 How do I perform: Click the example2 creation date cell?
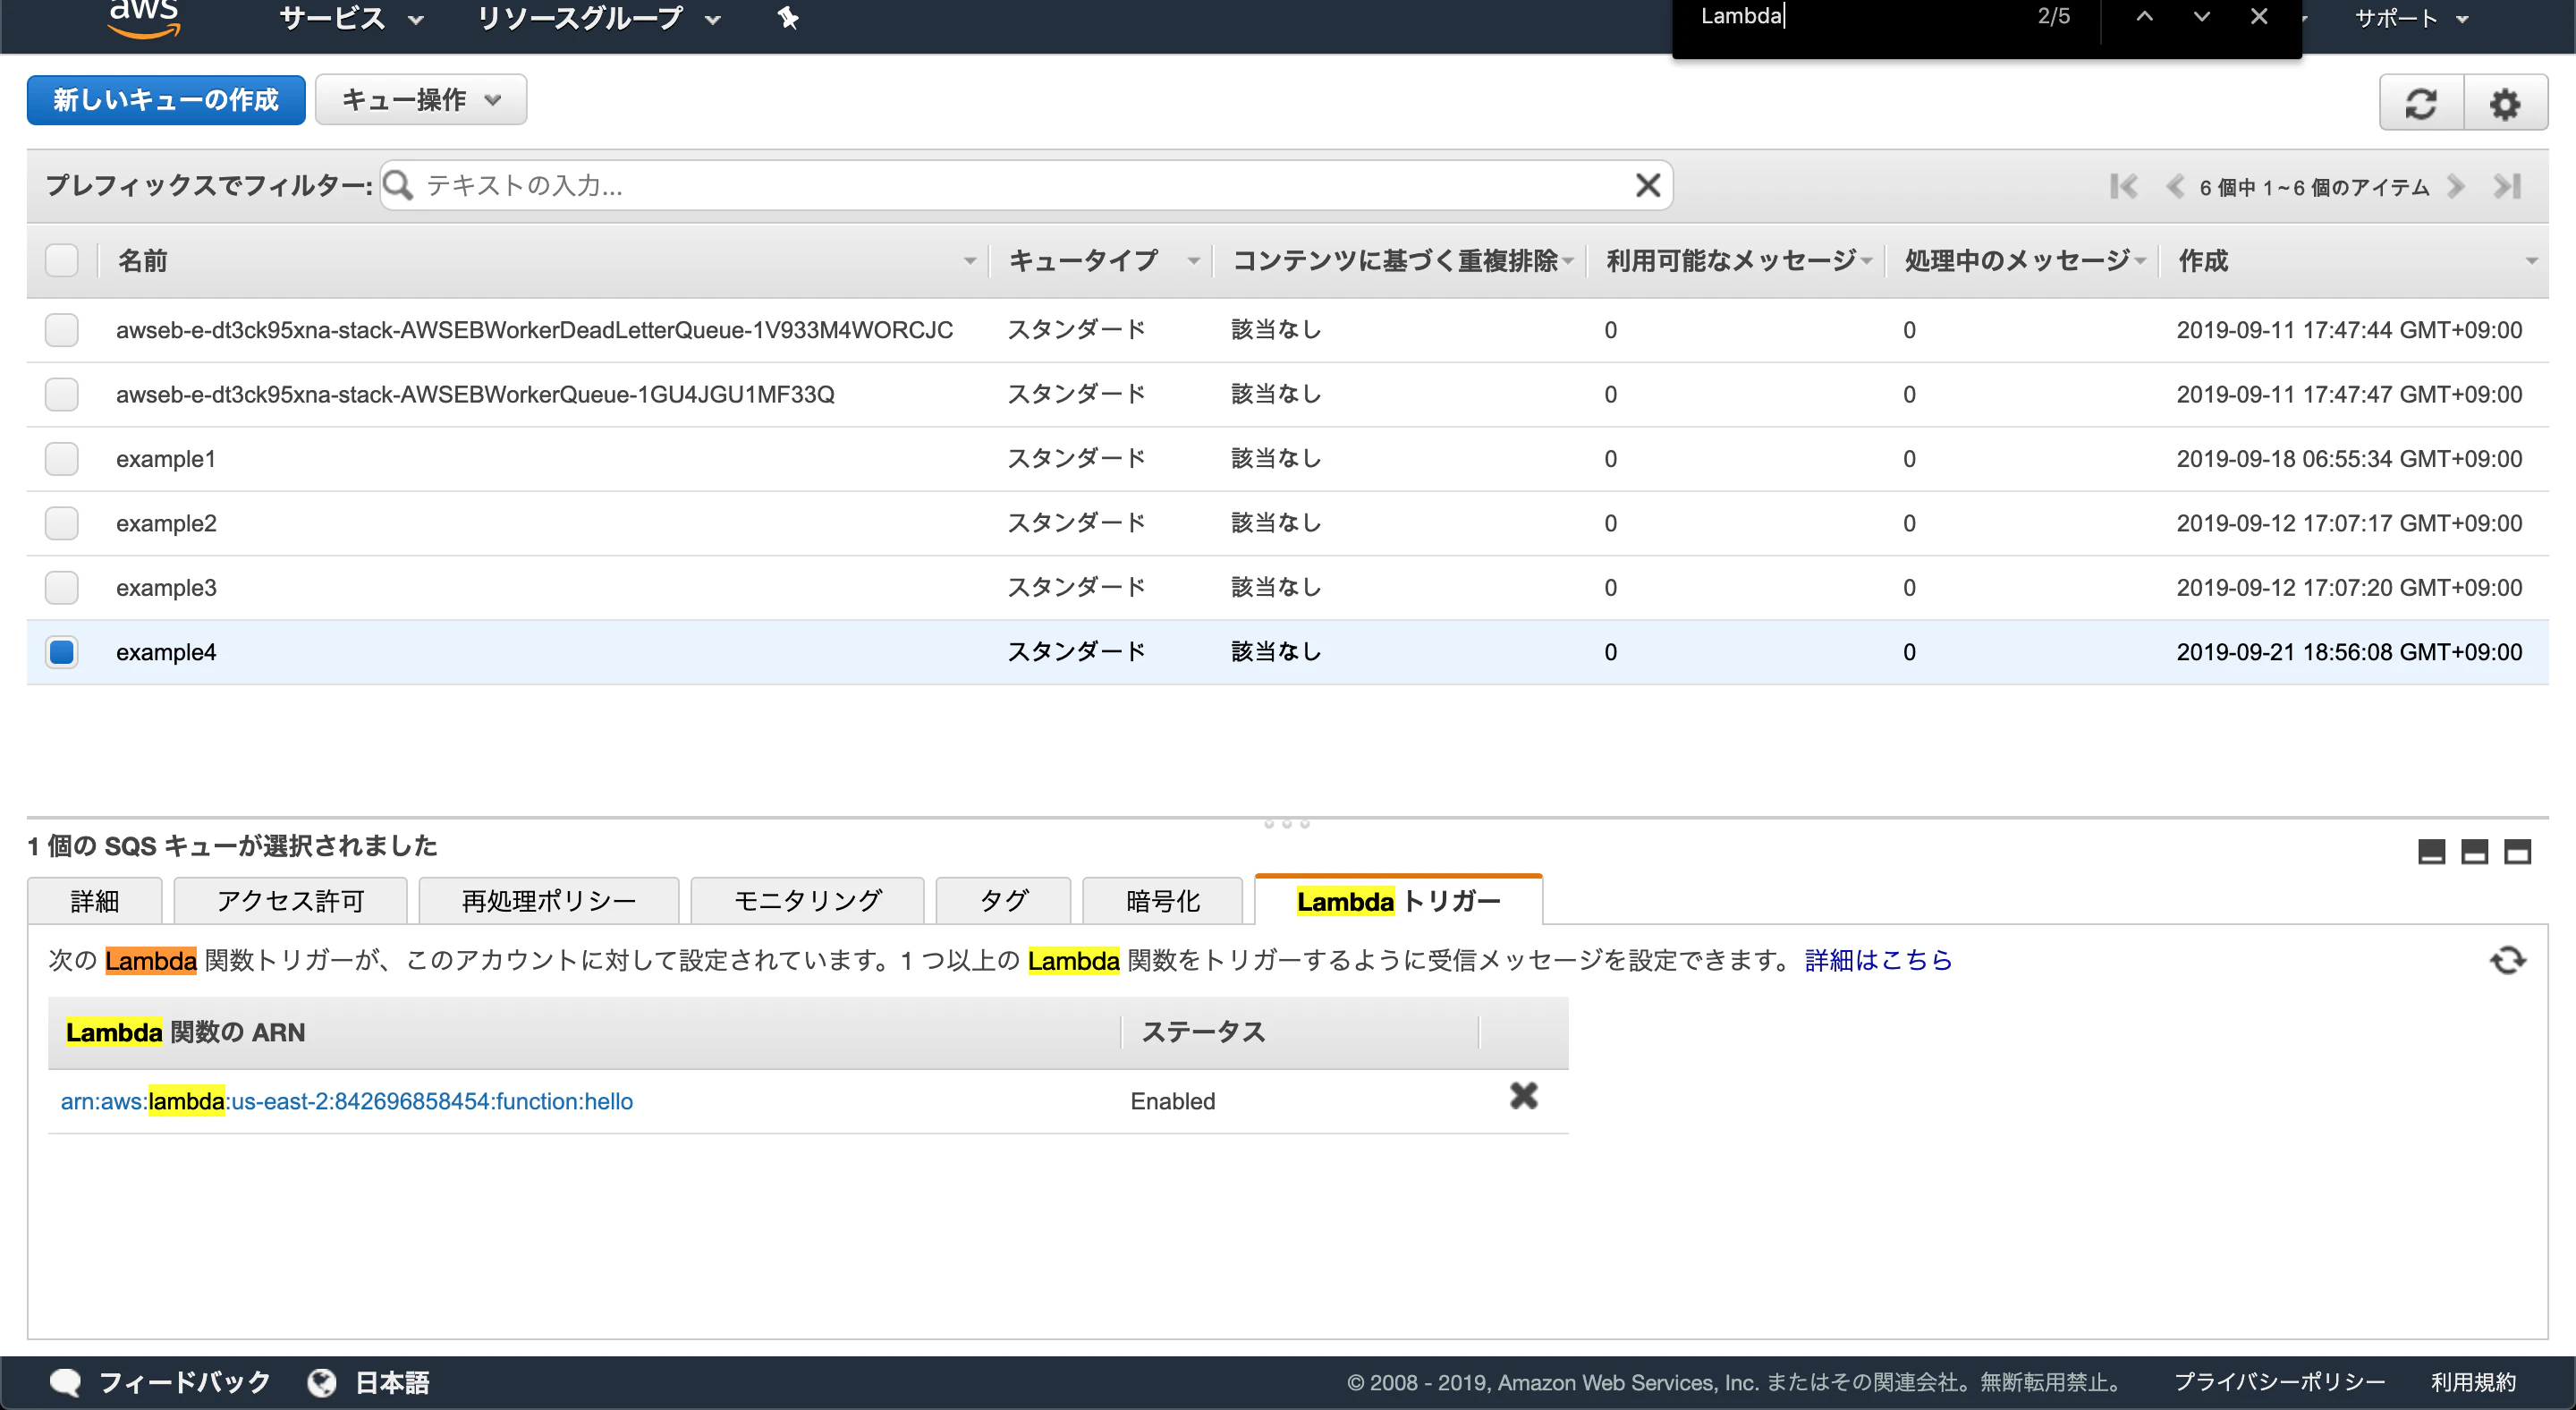point(2349,523)
